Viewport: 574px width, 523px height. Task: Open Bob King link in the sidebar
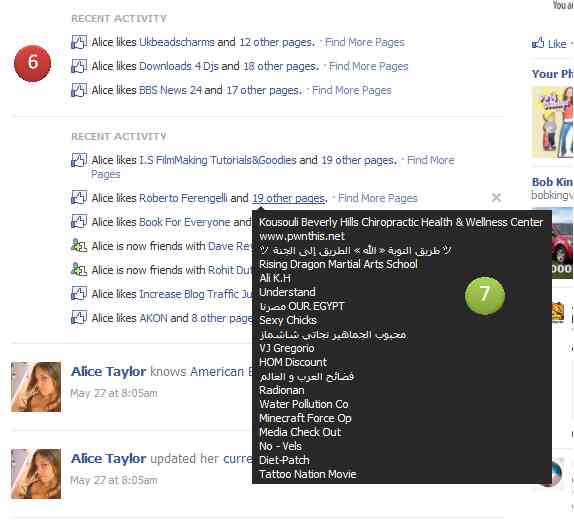click(x=553, y=182)
